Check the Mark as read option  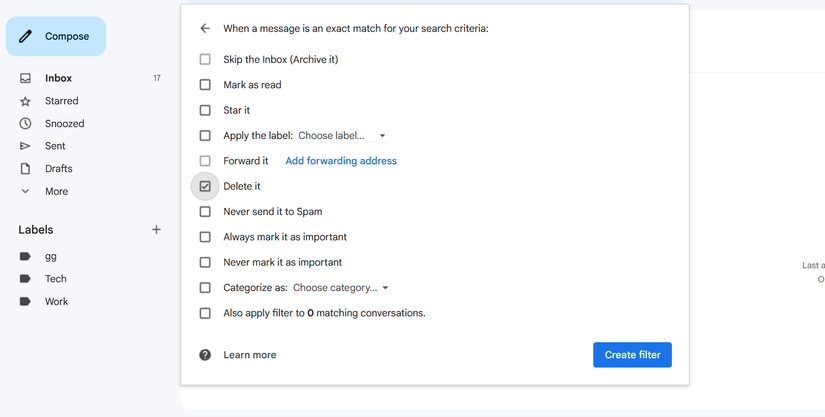[205, 85]
